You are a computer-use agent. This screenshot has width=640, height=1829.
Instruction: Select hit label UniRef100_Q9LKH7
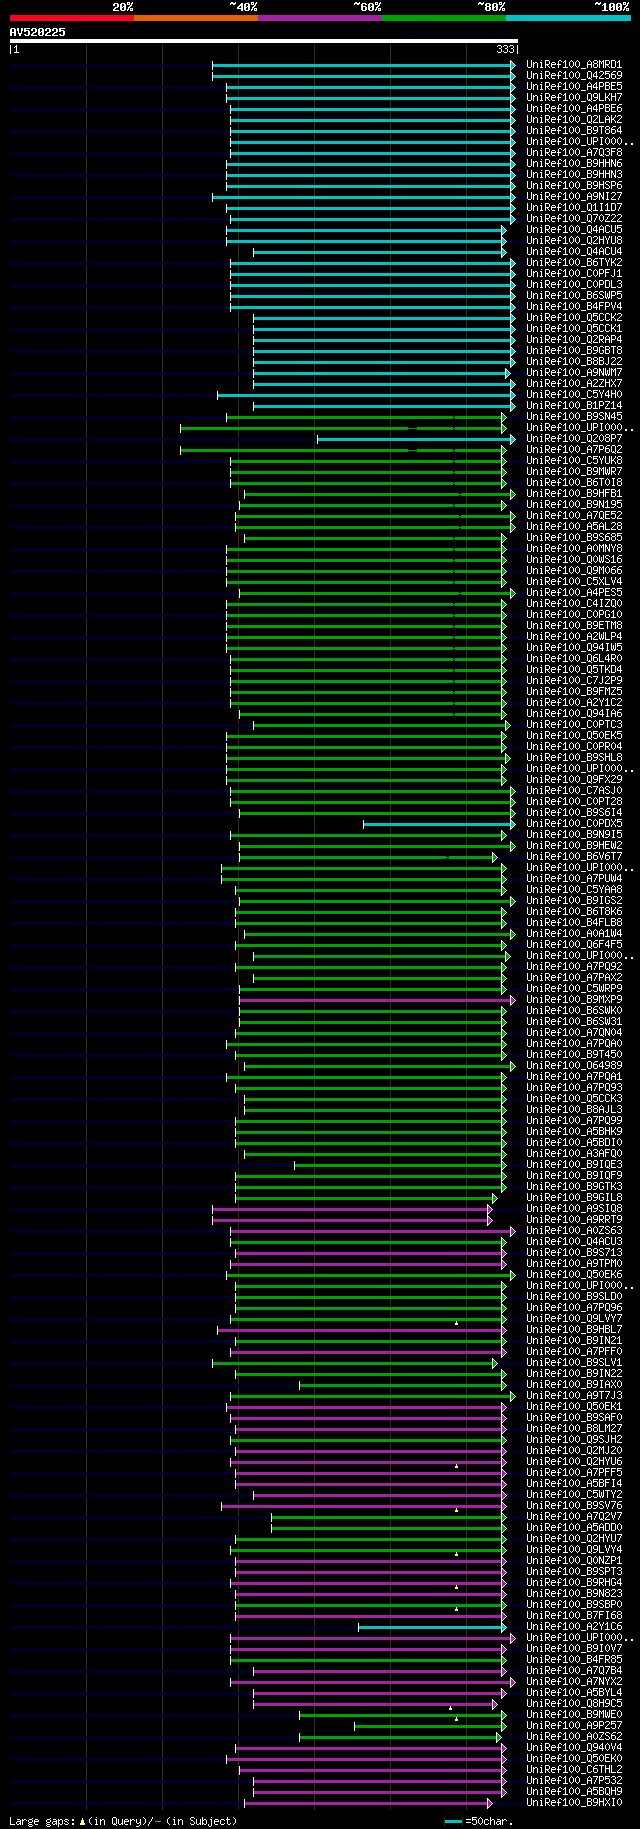pos(574,98)
